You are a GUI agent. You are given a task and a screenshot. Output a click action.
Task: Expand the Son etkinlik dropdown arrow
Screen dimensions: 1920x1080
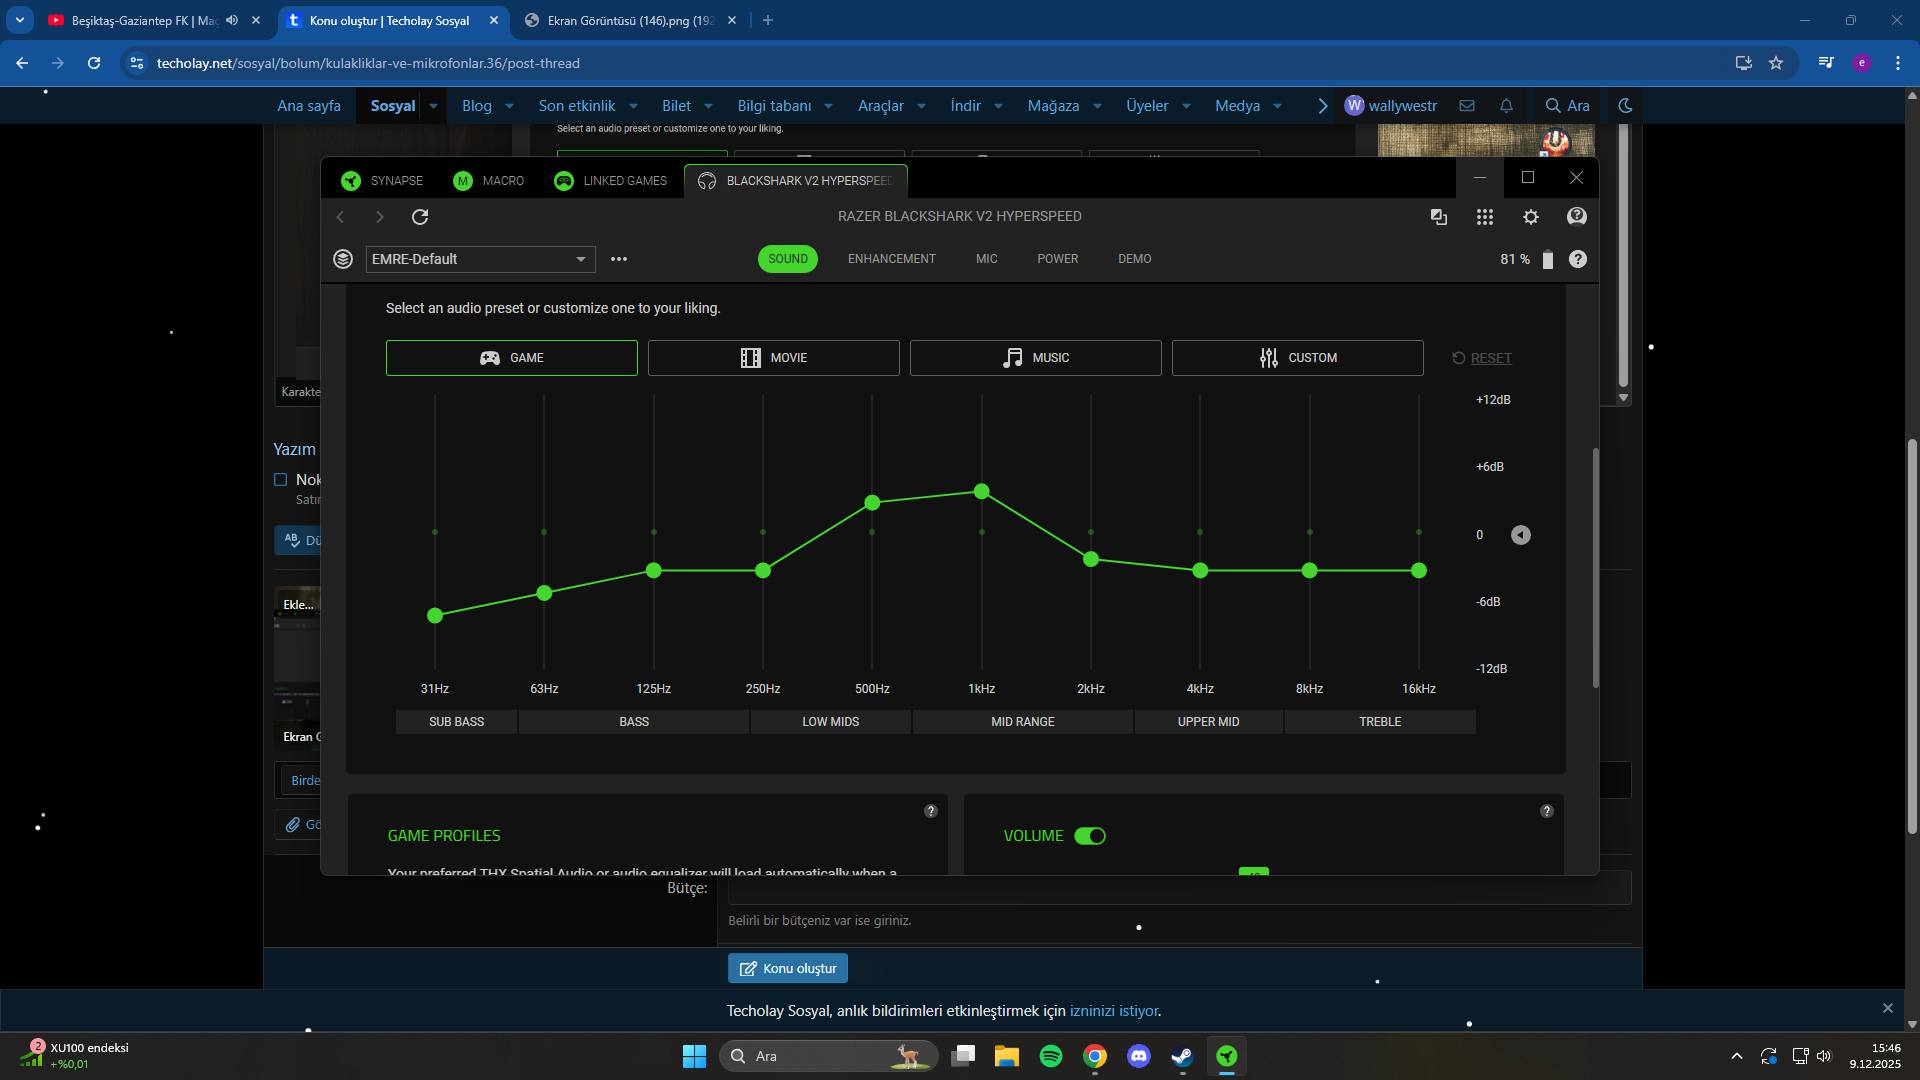(x=634, y=106)
